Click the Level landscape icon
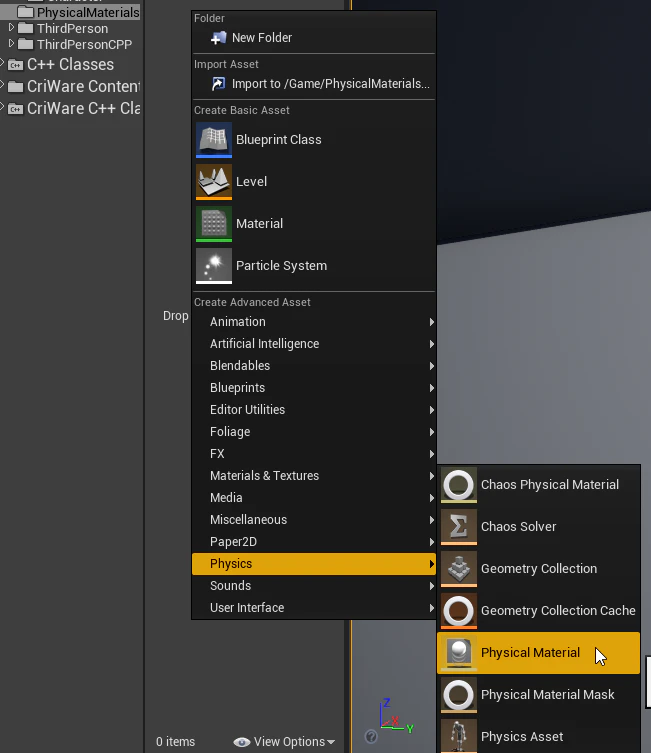Screen dimensions: 651x753 (x=214, y=182)
